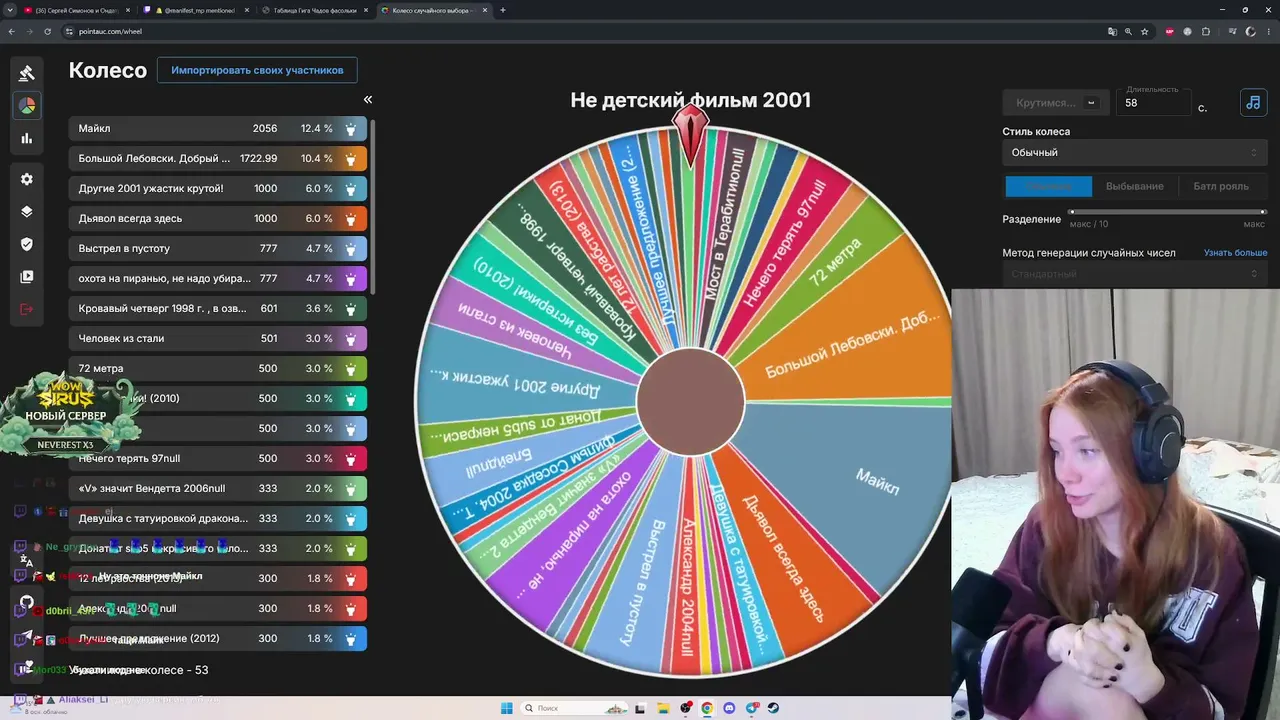This screenshot has width=1280, height=720.
Task: Select the highlighted blue wheel mode option
Action: click(x=1048, y=186)
